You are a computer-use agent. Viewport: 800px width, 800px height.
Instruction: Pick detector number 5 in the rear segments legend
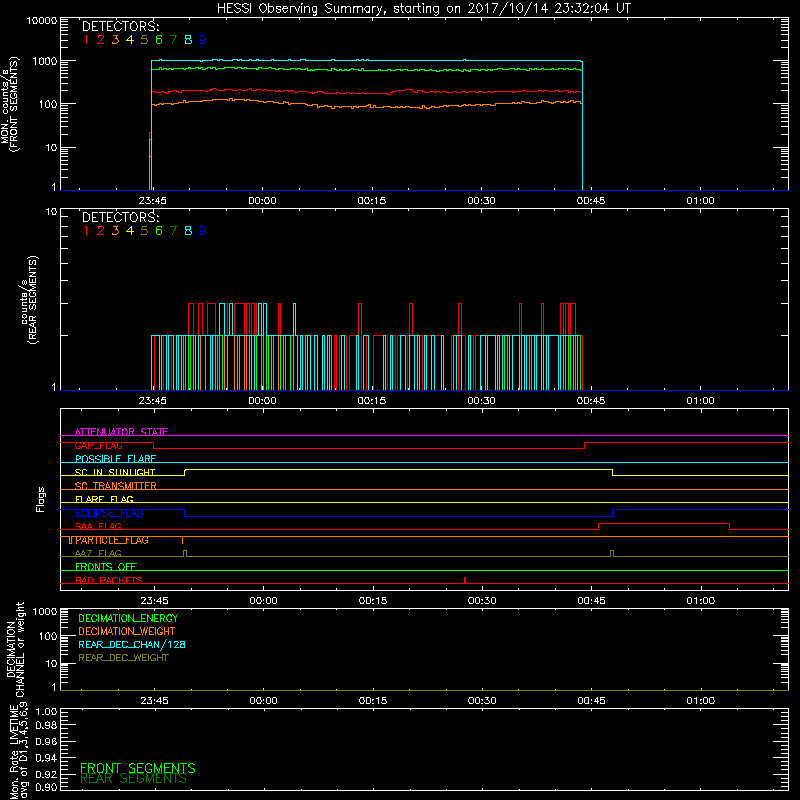click(144, 231)
